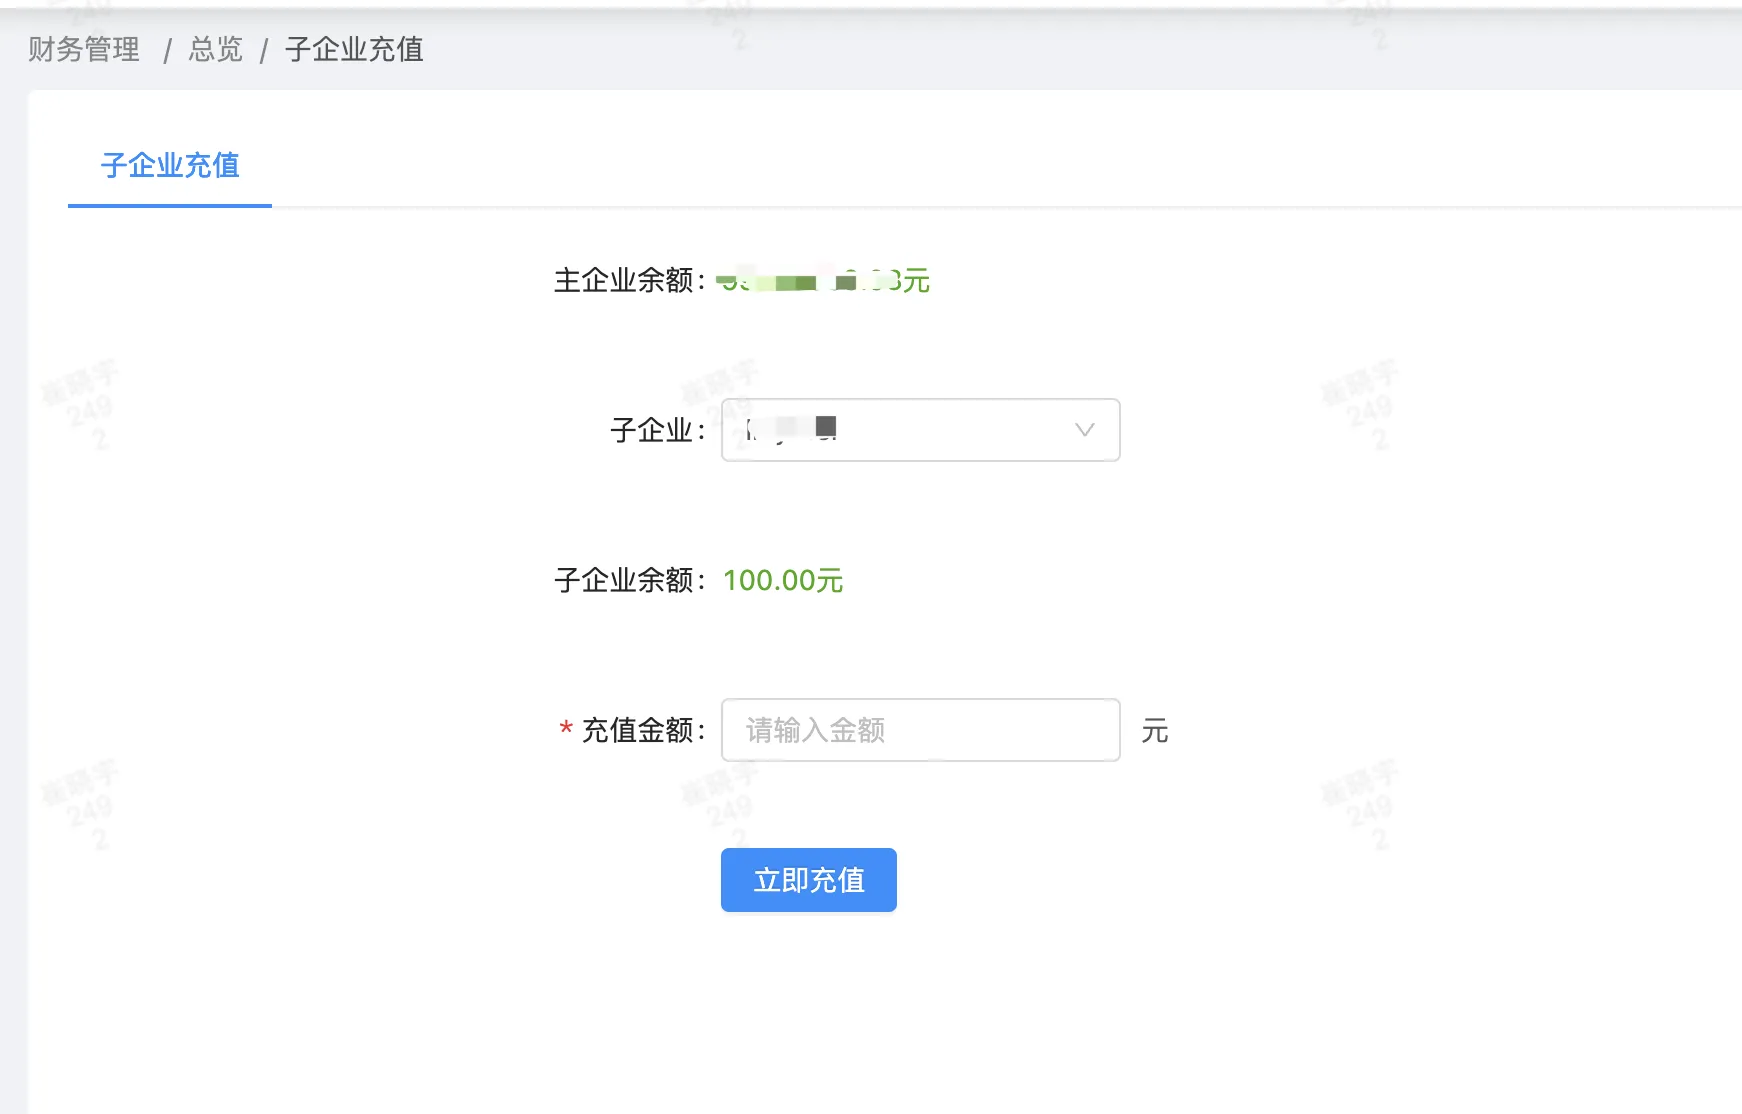Open 财务管理 from the breadcrumb
The width and height of the screenshot is (1742, 1114).
click(85, 49)
